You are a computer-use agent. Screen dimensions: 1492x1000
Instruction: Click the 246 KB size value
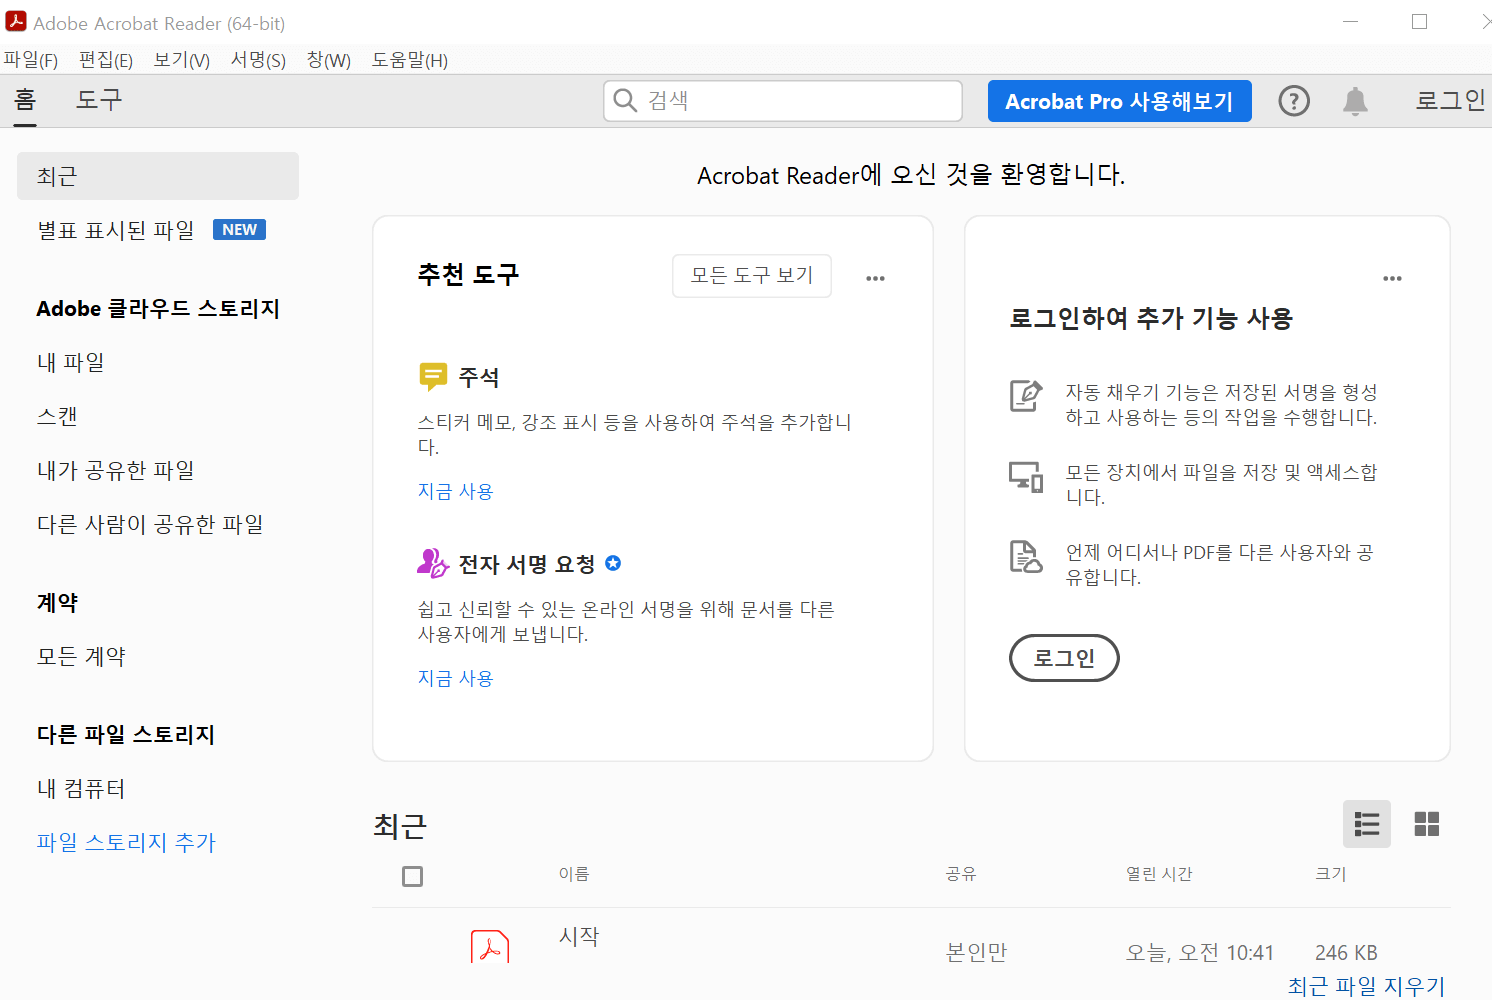(x=1346, y=953)
